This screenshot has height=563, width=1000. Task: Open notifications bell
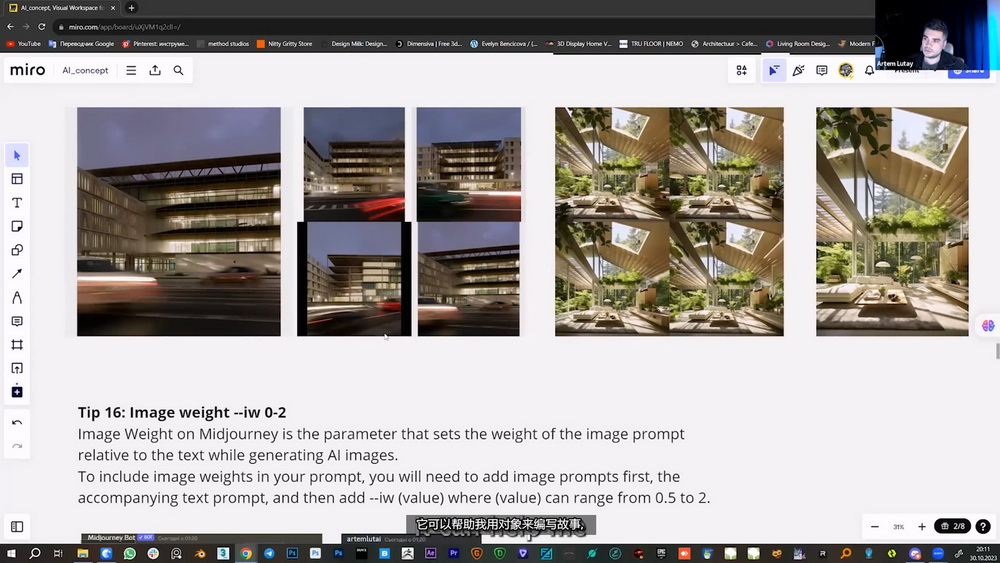(869, 70)
